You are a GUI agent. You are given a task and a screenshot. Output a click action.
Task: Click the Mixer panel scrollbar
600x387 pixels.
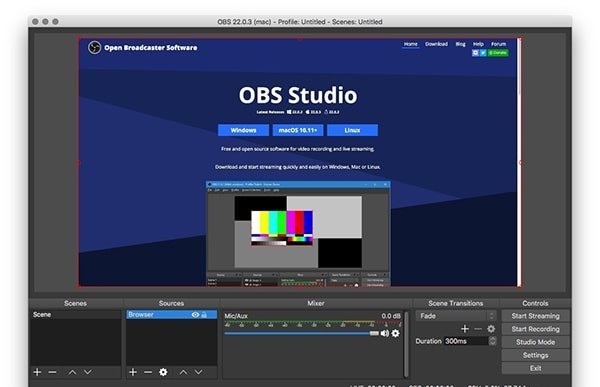pyautogui.click(x=406, y=344)
